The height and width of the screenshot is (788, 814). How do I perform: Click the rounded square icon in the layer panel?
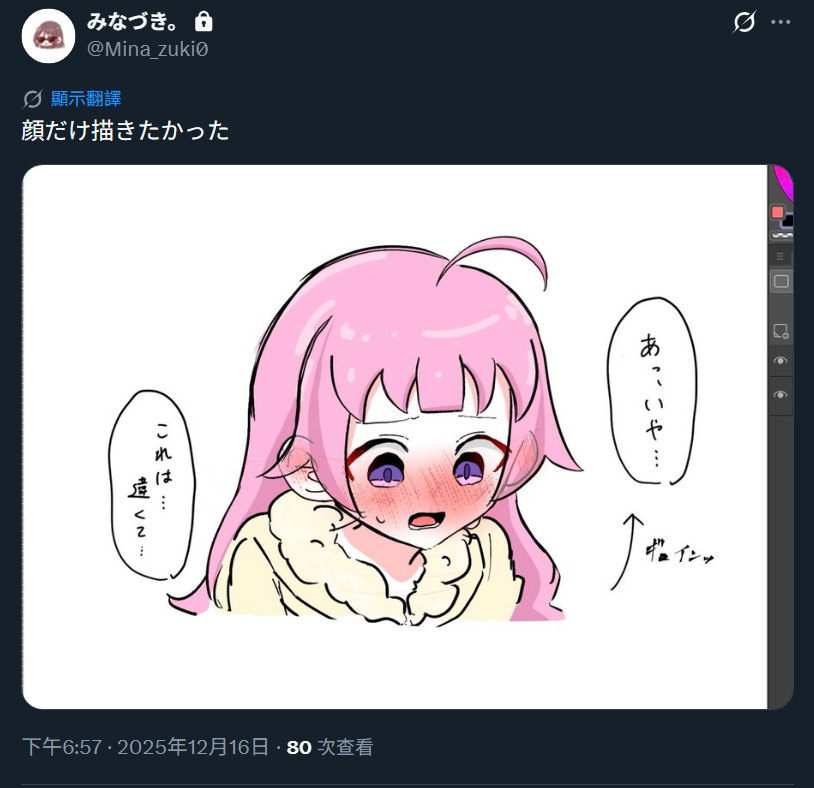781,281
